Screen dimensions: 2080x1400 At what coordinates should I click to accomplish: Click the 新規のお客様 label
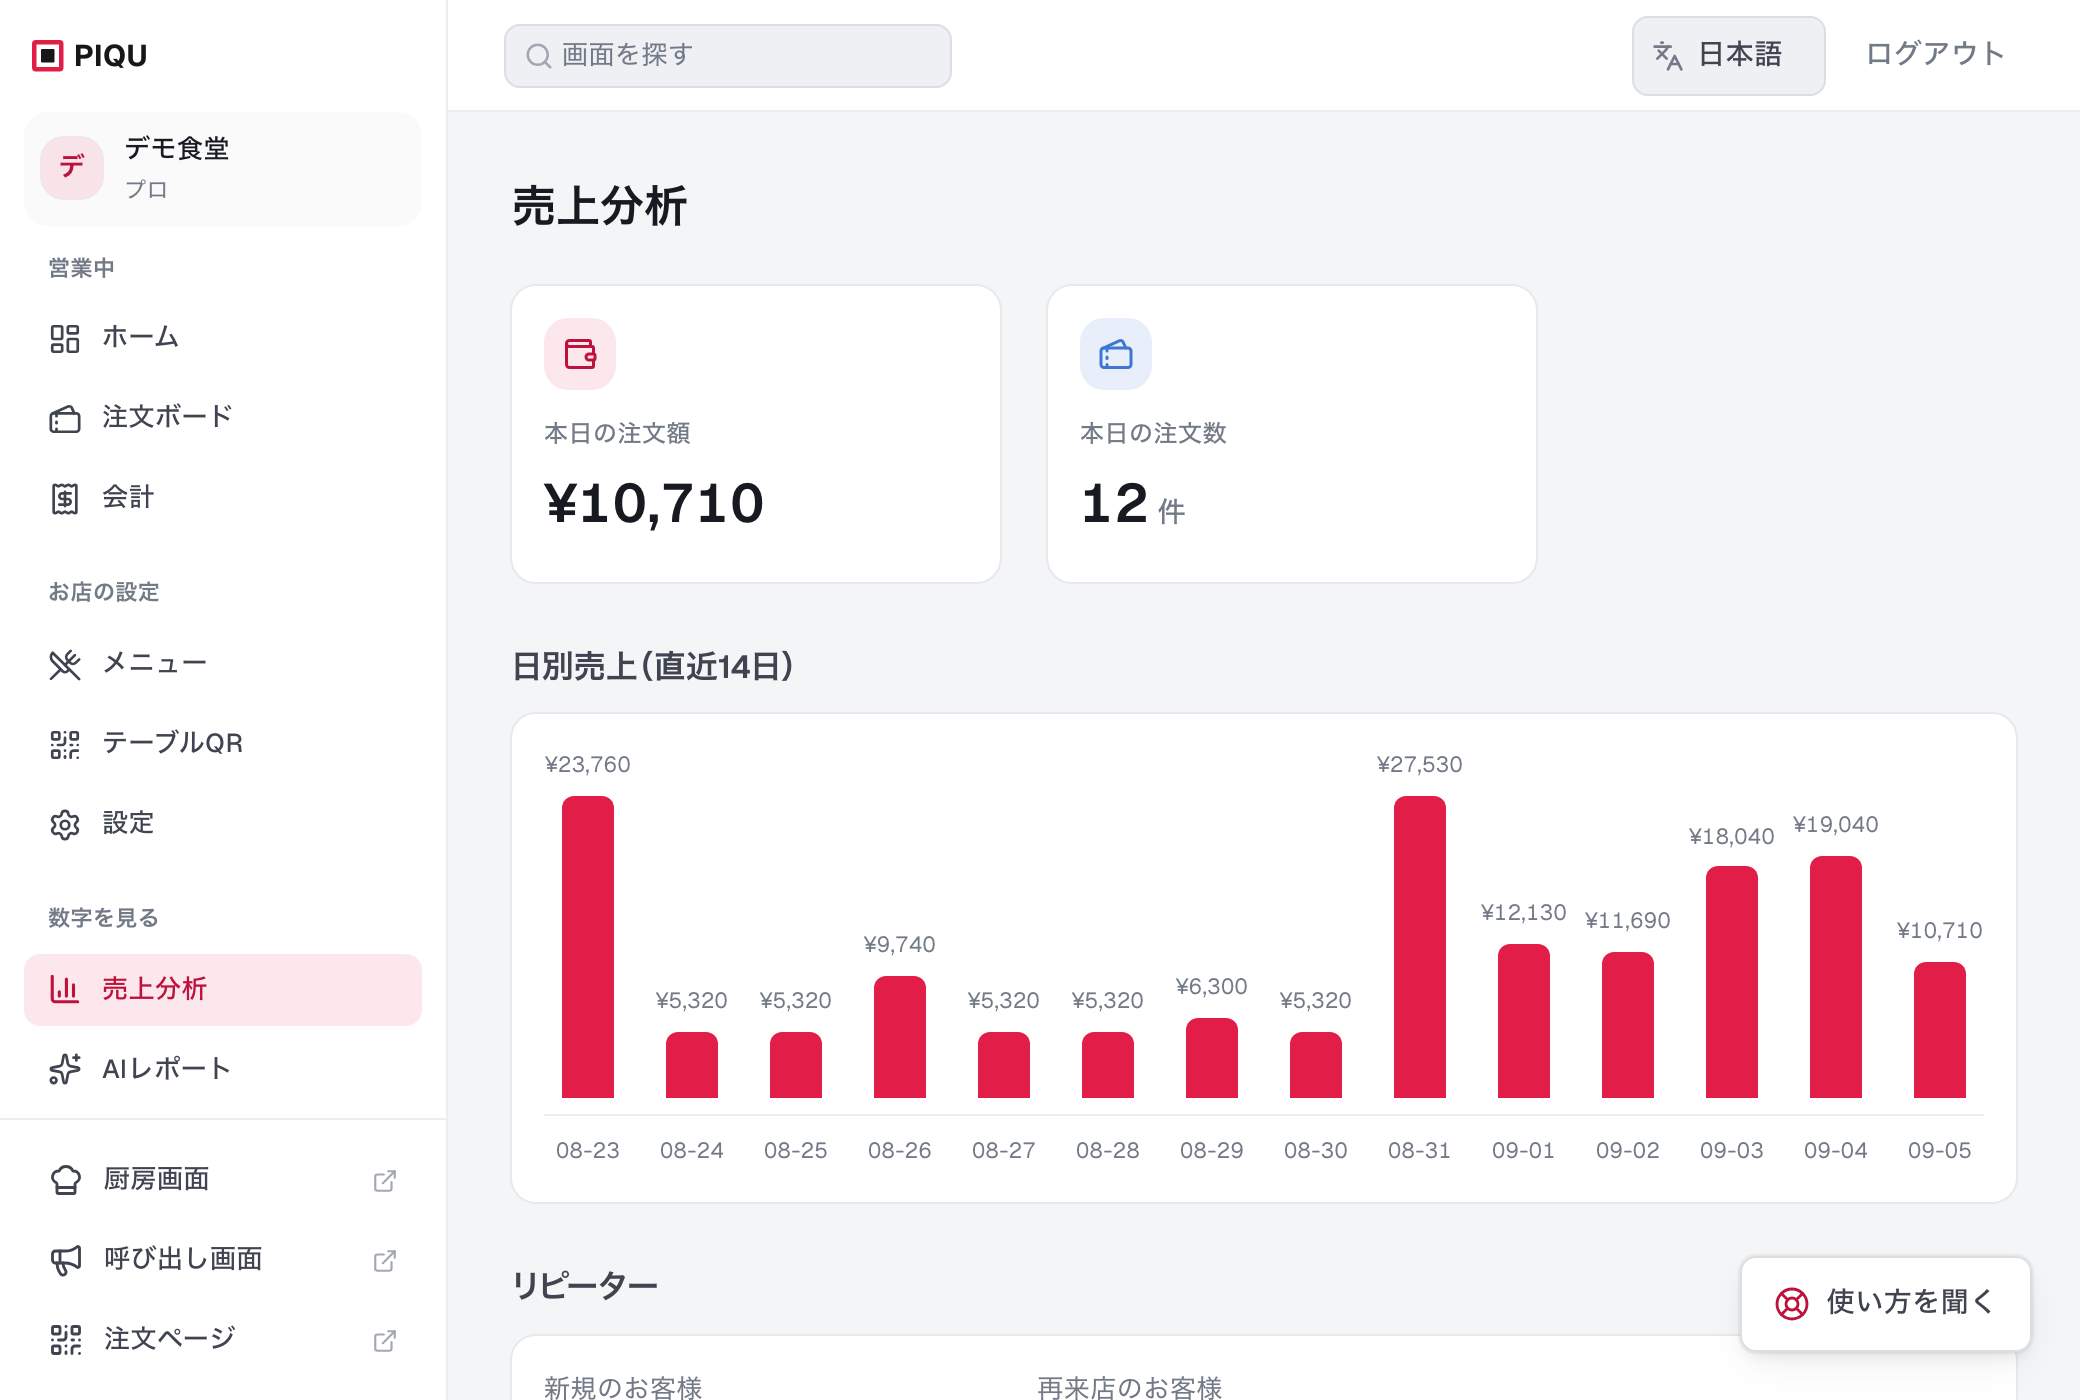point(623,1388)
